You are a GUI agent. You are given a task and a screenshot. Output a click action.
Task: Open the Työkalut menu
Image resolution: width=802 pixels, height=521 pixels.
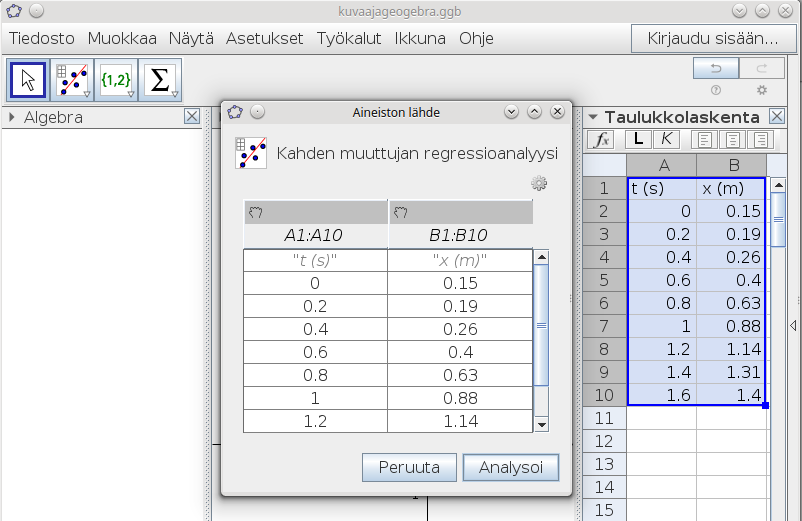[x=349, y=39]
